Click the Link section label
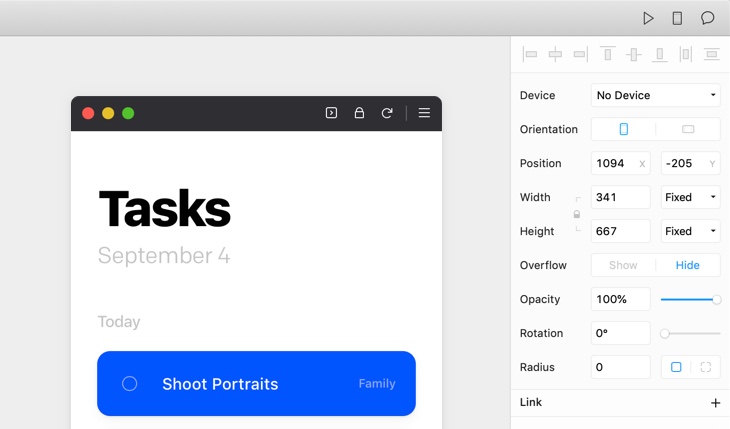 (x=531, y=402)
